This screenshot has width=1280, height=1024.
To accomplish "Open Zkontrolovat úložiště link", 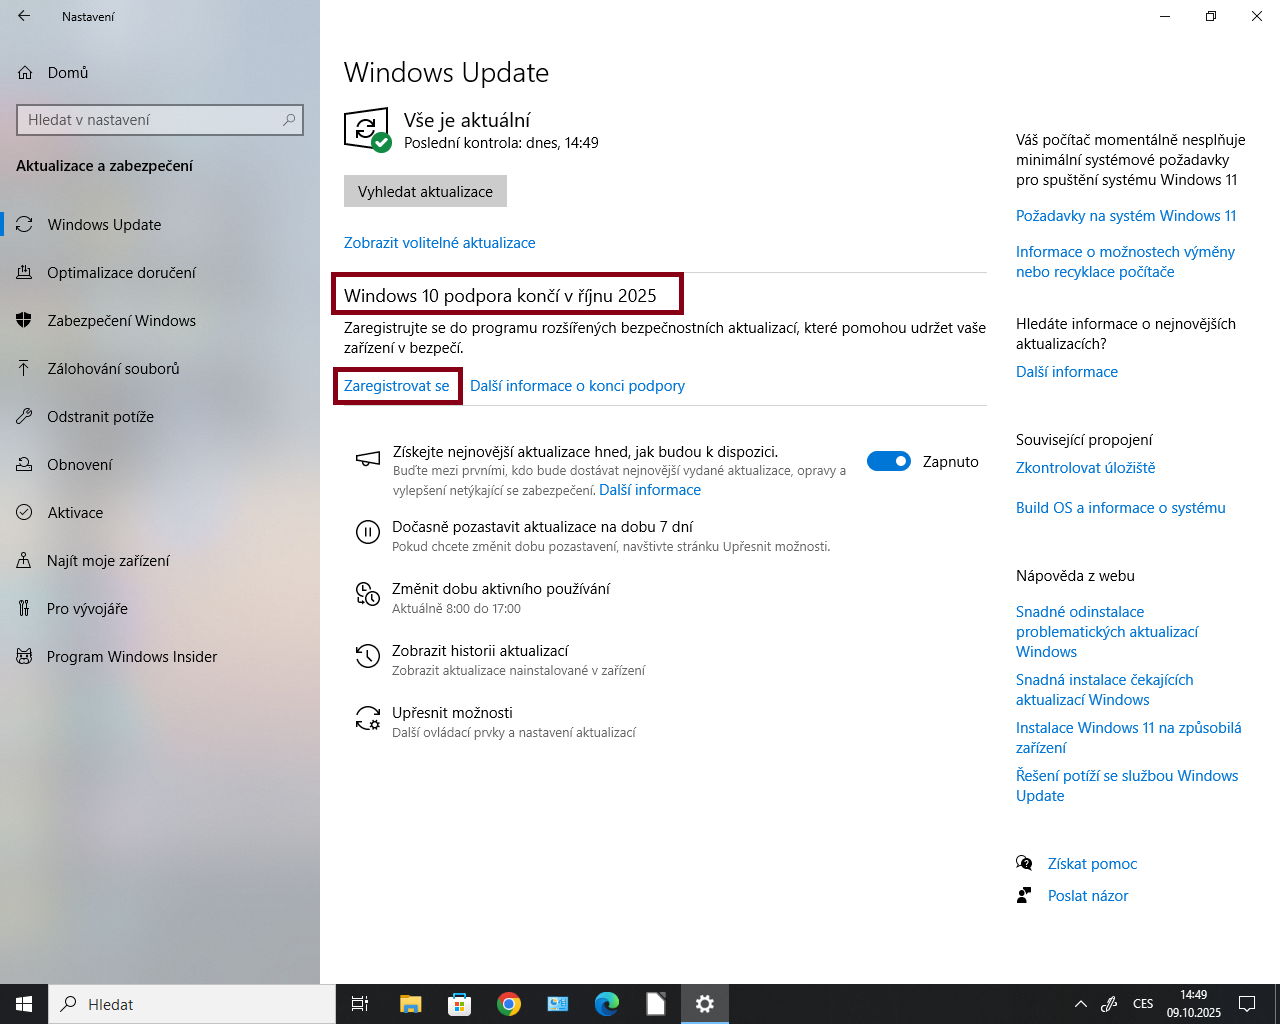I will point(1085,468).
